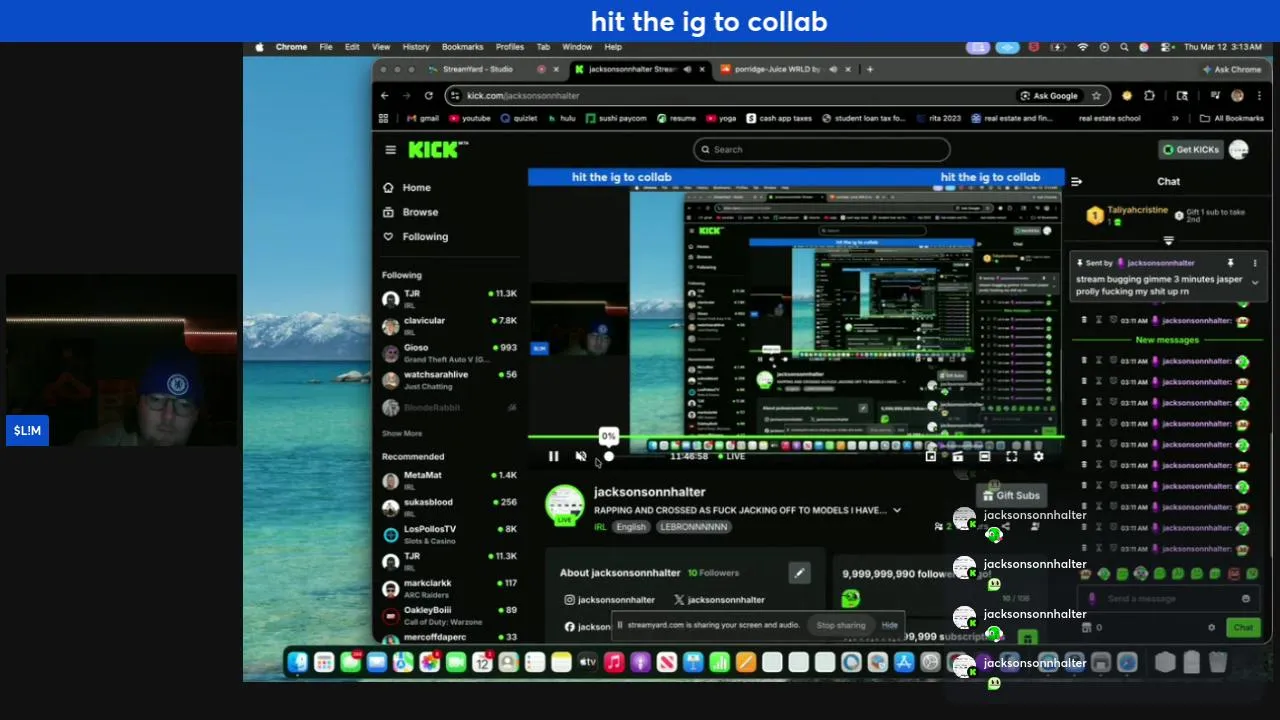Screen dimensions: 1280x720
Task: Open emoji picker in chat input
Action: tap(1246, 599)
